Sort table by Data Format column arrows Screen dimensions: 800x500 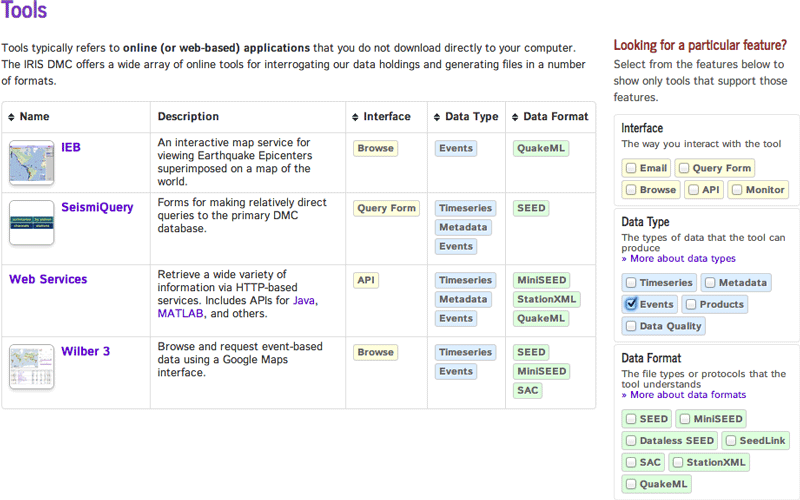tap(515, 117)
